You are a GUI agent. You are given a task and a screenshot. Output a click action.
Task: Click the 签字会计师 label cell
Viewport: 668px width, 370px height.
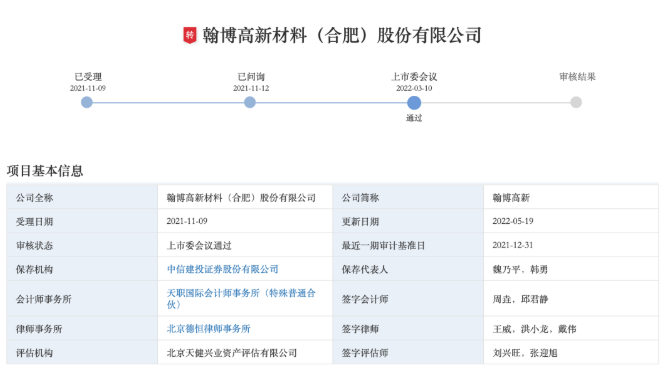[x=408, y=299]
